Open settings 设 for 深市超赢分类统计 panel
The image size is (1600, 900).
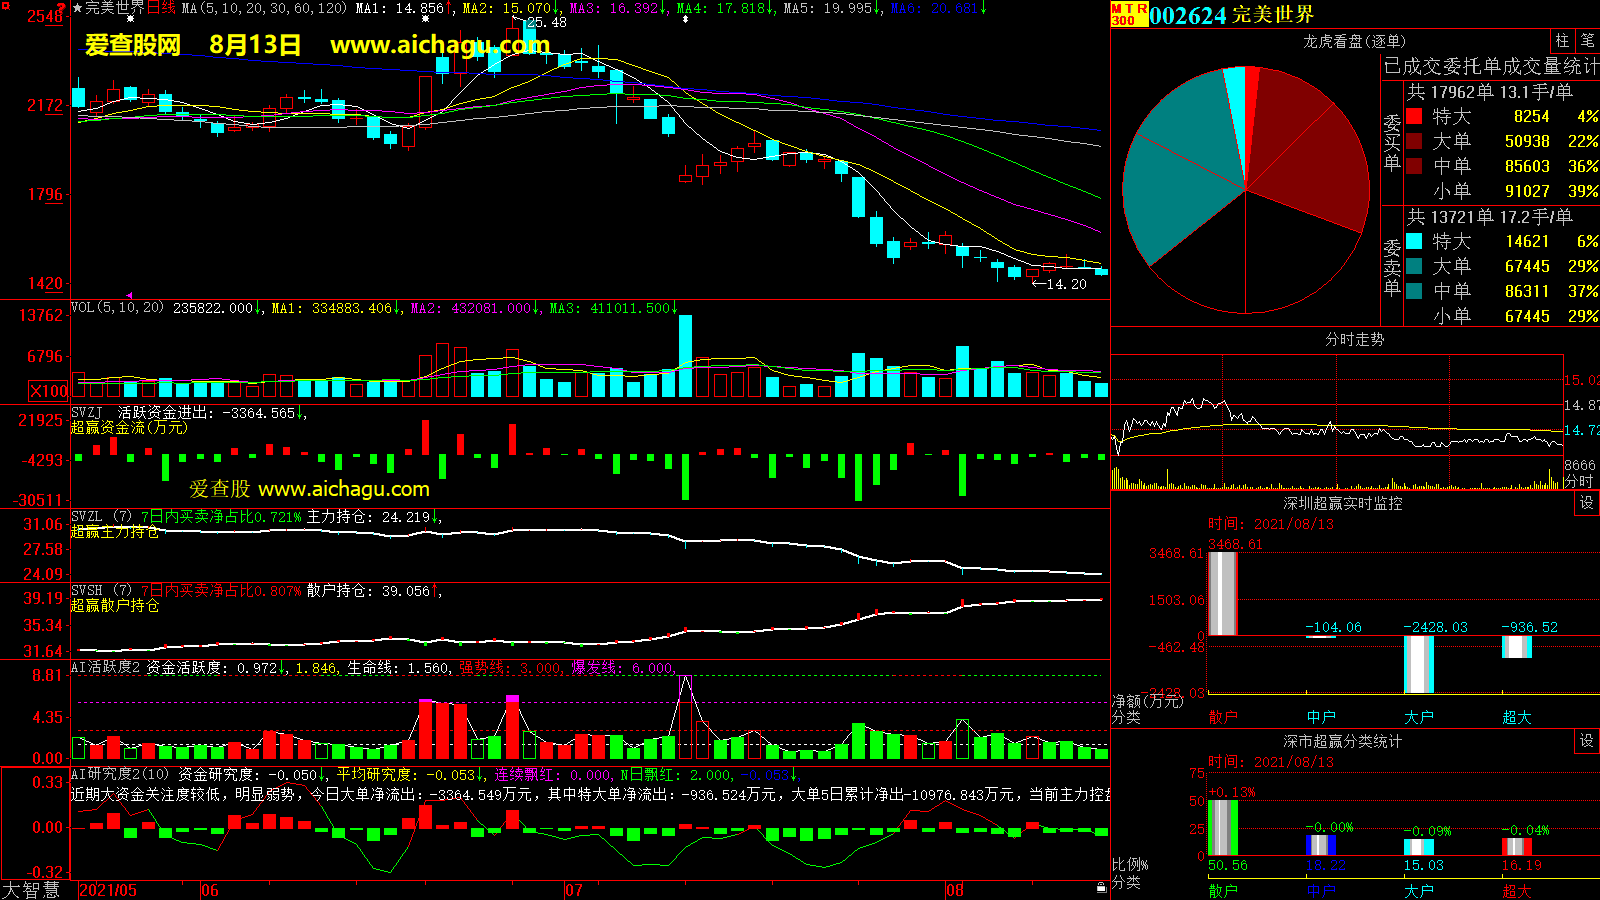[x=1586, y=741]
